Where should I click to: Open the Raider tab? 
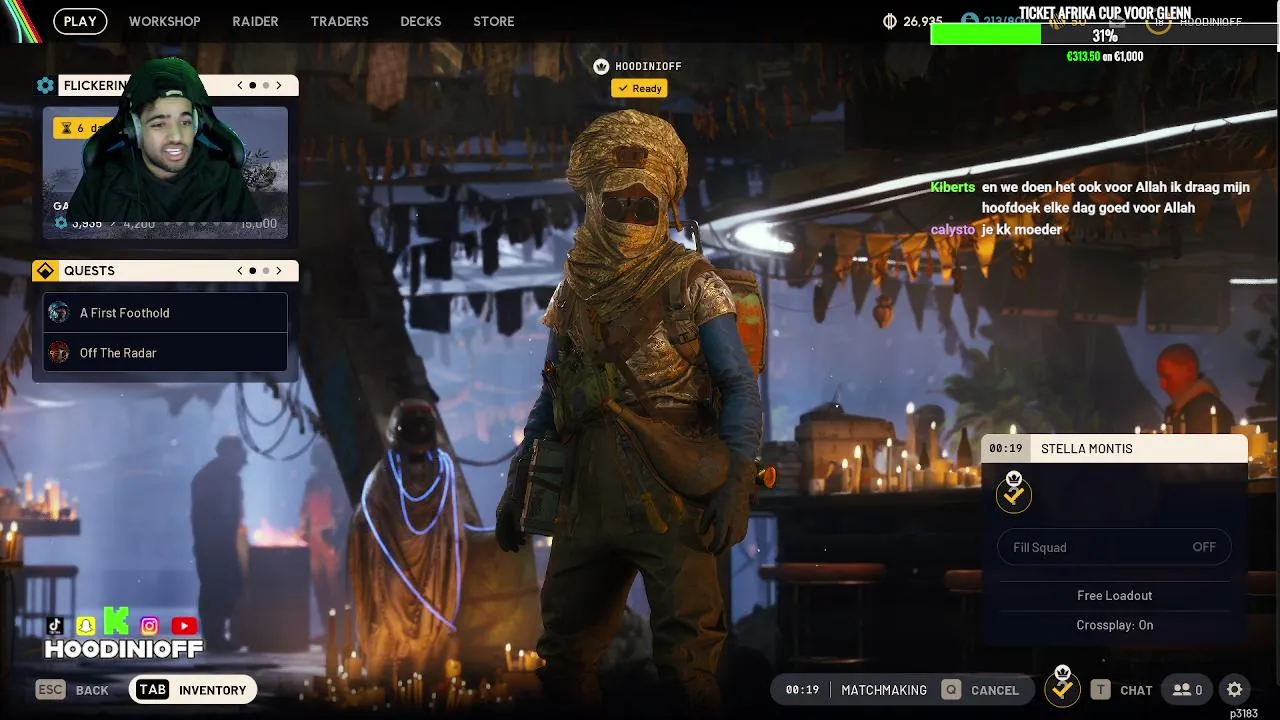255,21
